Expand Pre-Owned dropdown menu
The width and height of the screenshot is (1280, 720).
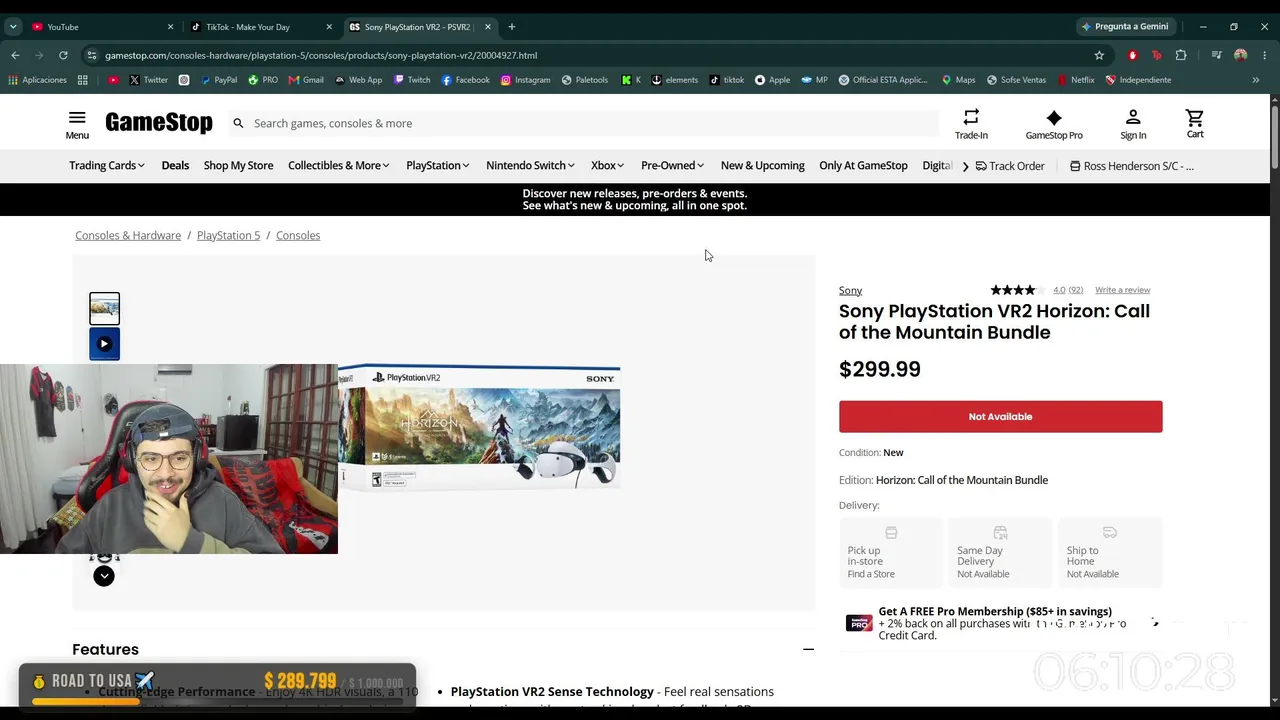(673, 166)
